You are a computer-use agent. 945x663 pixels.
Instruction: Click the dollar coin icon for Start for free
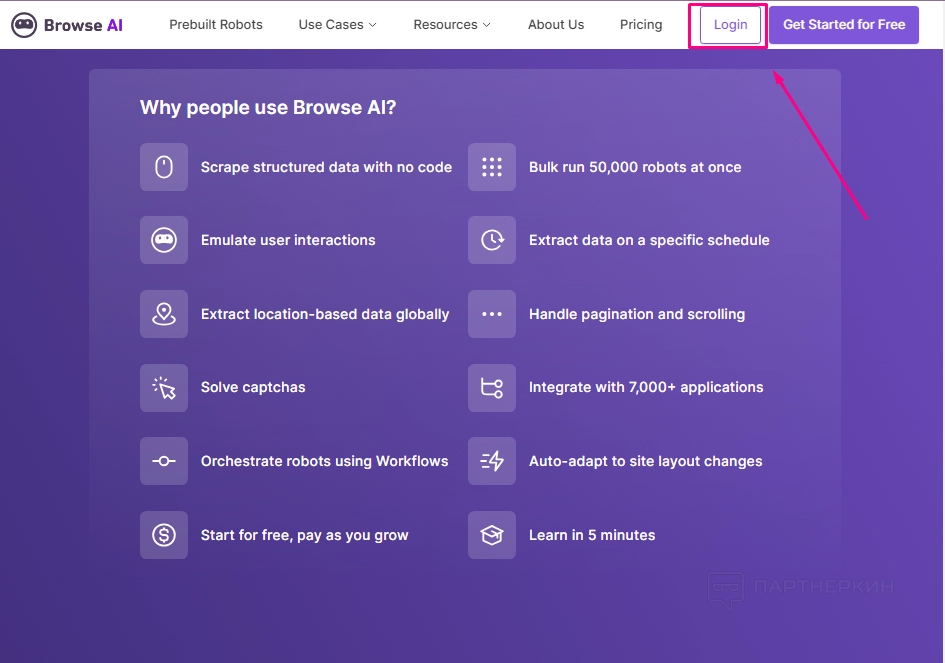164,535
